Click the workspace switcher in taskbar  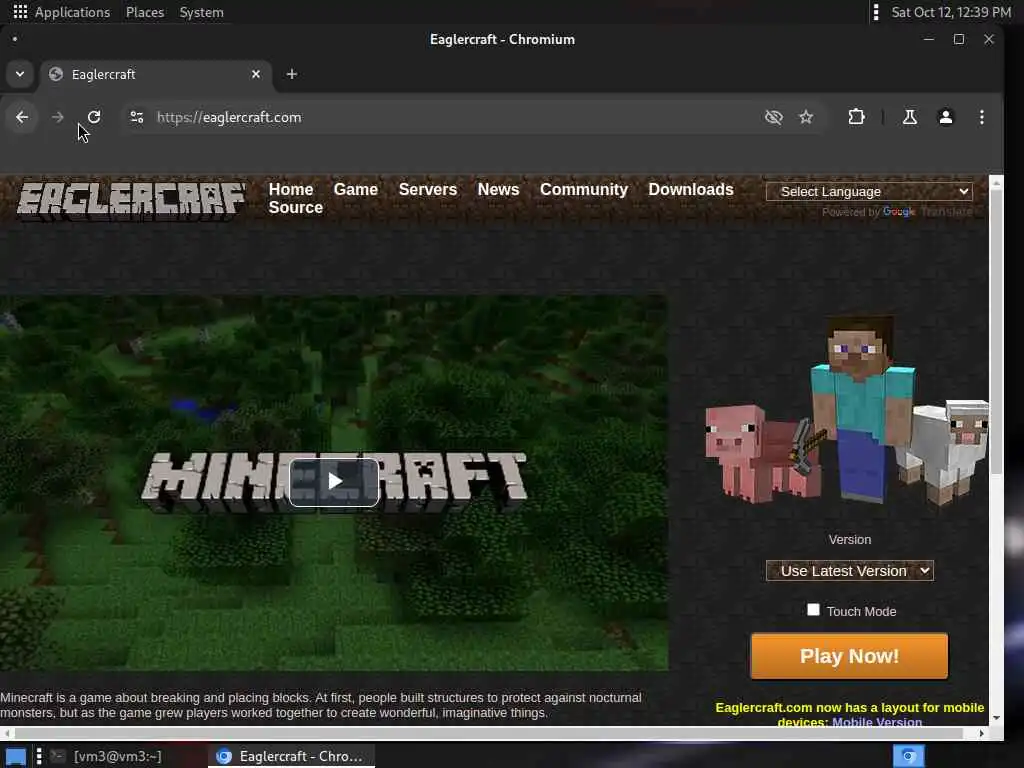pos(908,756)
